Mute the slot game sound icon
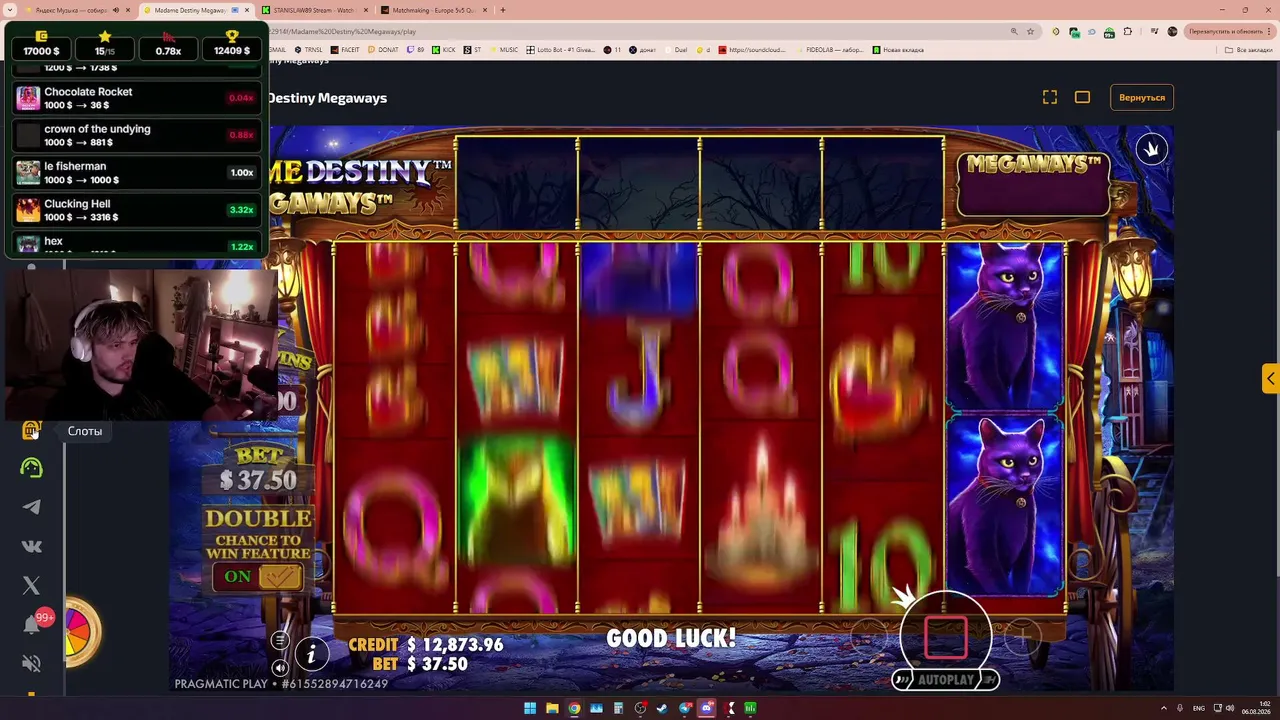Viewport: 1280px width, 720px height. point(280,667)
